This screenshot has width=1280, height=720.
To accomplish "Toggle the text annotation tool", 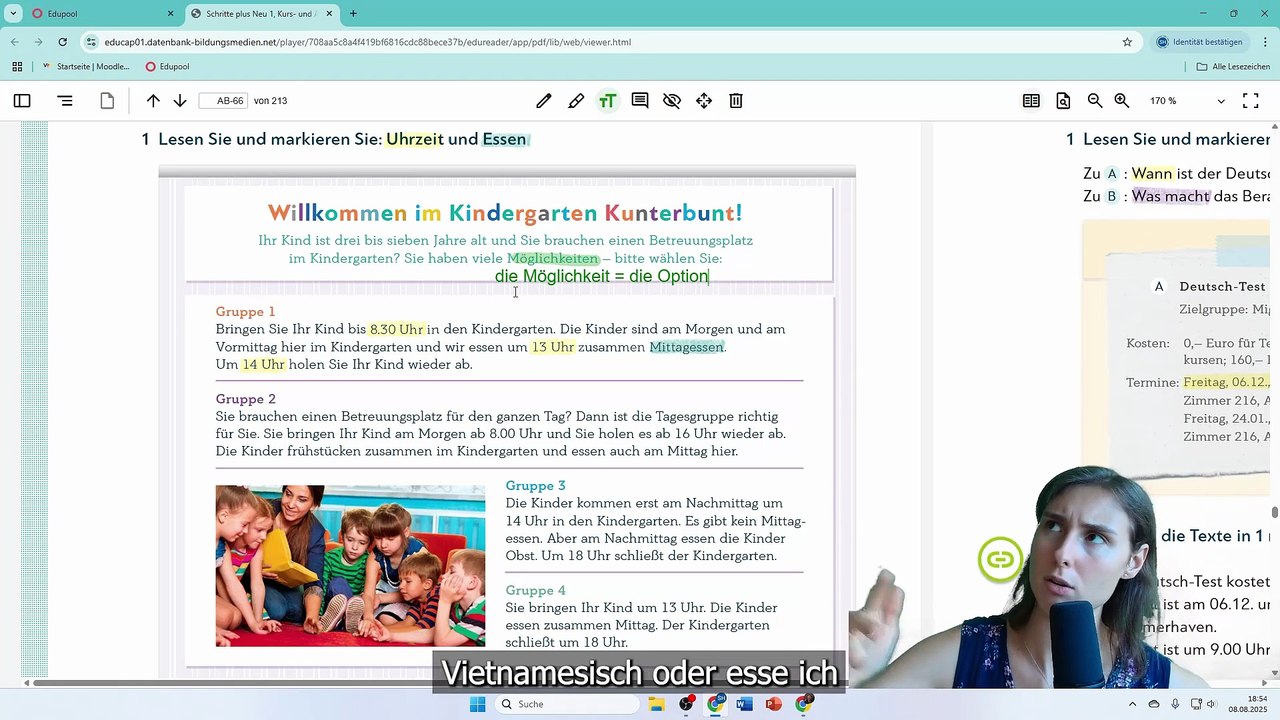I will coord(608,101).
